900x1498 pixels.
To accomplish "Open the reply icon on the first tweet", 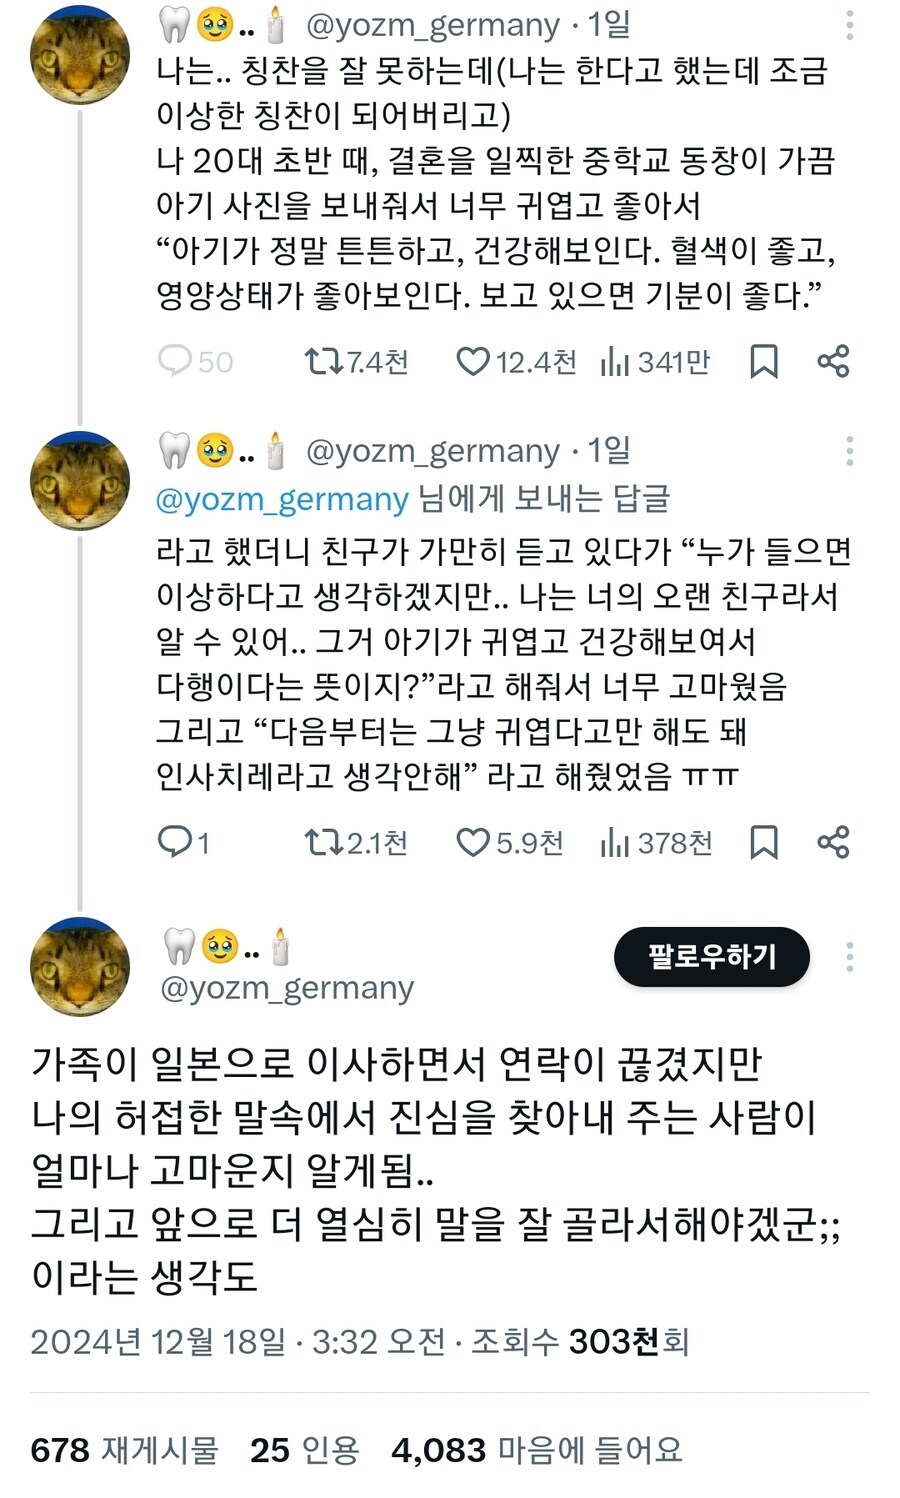I will [176, 362].
